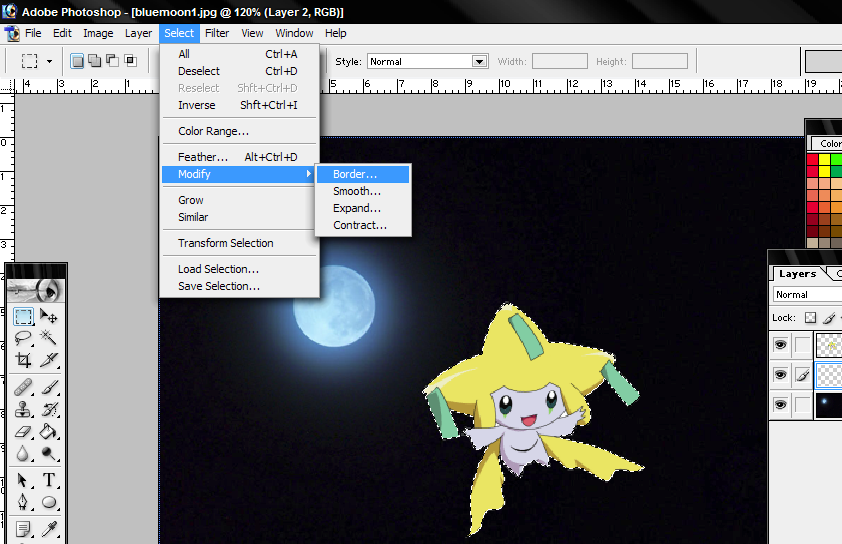Choose Expand... from Modify submenu
Viewport: 842px width, 544px height.
click(x=363, y=208)
